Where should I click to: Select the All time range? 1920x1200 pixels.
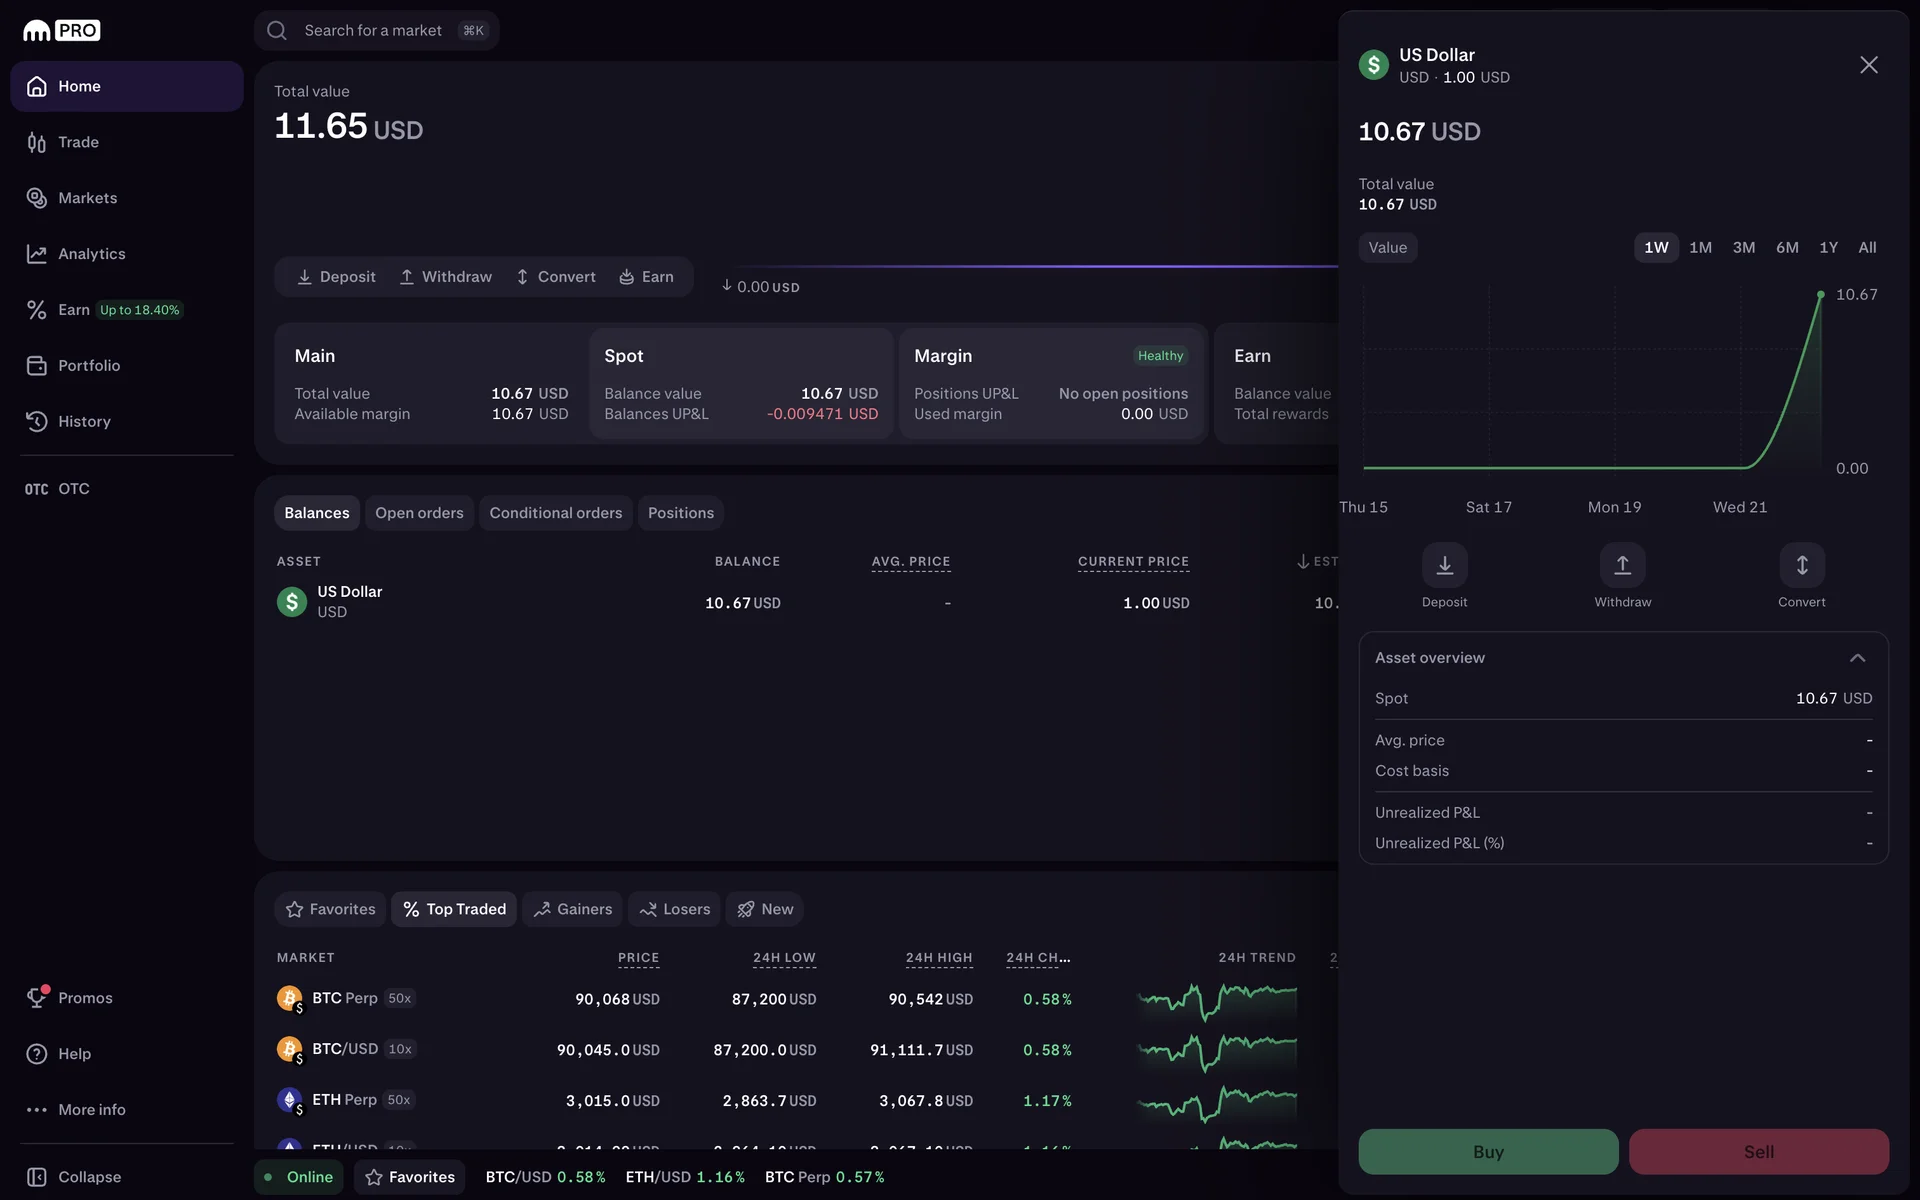tap(1866, 247)
